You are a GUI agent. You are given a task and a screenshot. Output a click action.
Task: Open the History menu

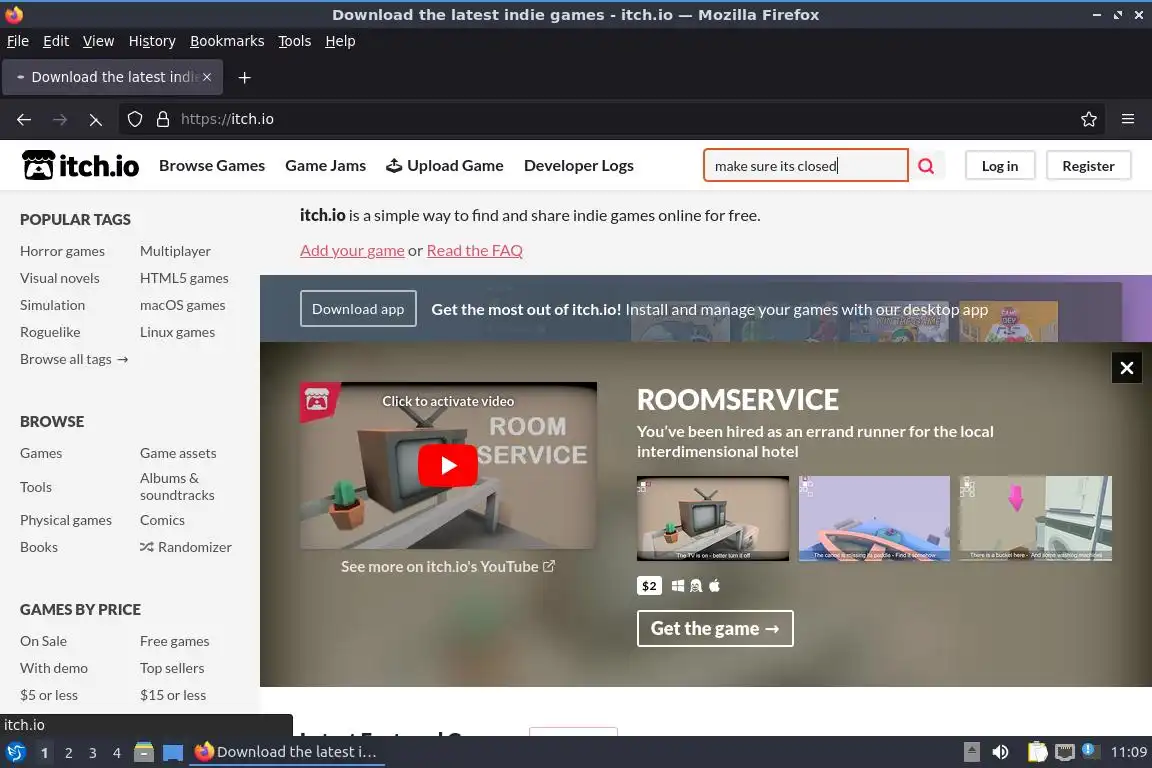click(152, 41)
